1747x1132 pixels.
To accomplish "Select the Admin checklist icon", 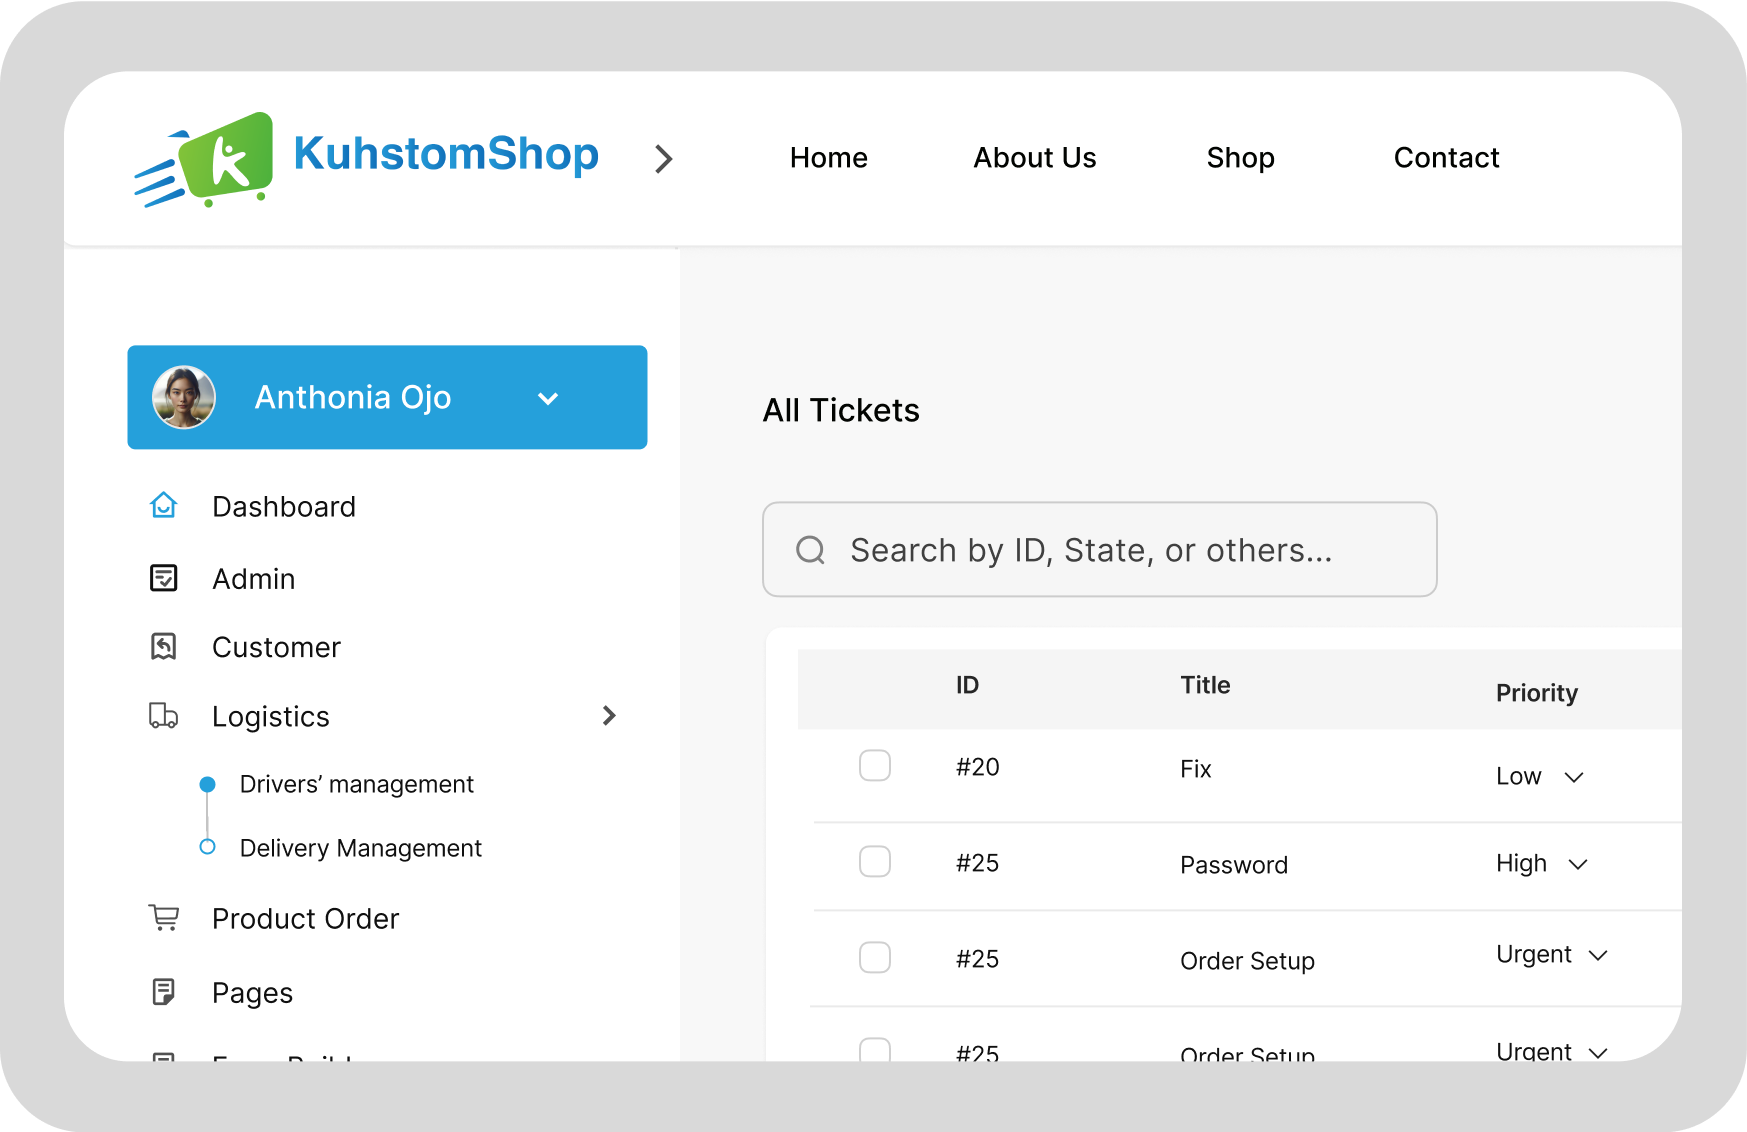I will tap(164, 578).
